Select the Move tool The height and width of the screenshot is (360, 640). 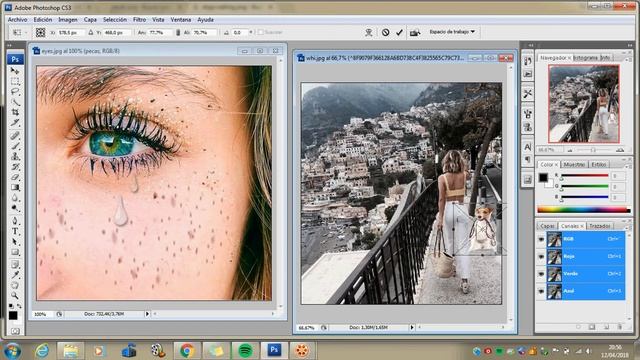click(x=15, y=71)
